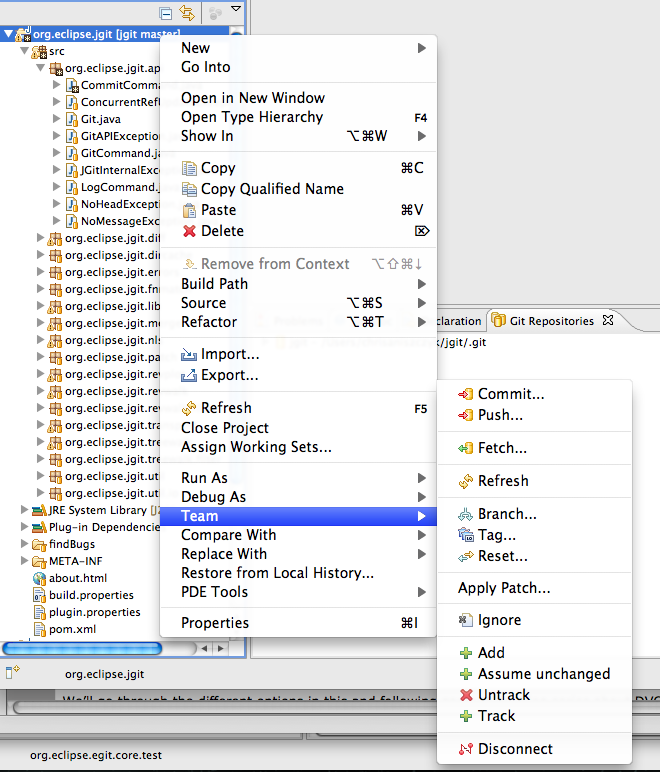Click the Ignore icon in Team submenu
Screen dimensions: 660x772
[466, 620]
